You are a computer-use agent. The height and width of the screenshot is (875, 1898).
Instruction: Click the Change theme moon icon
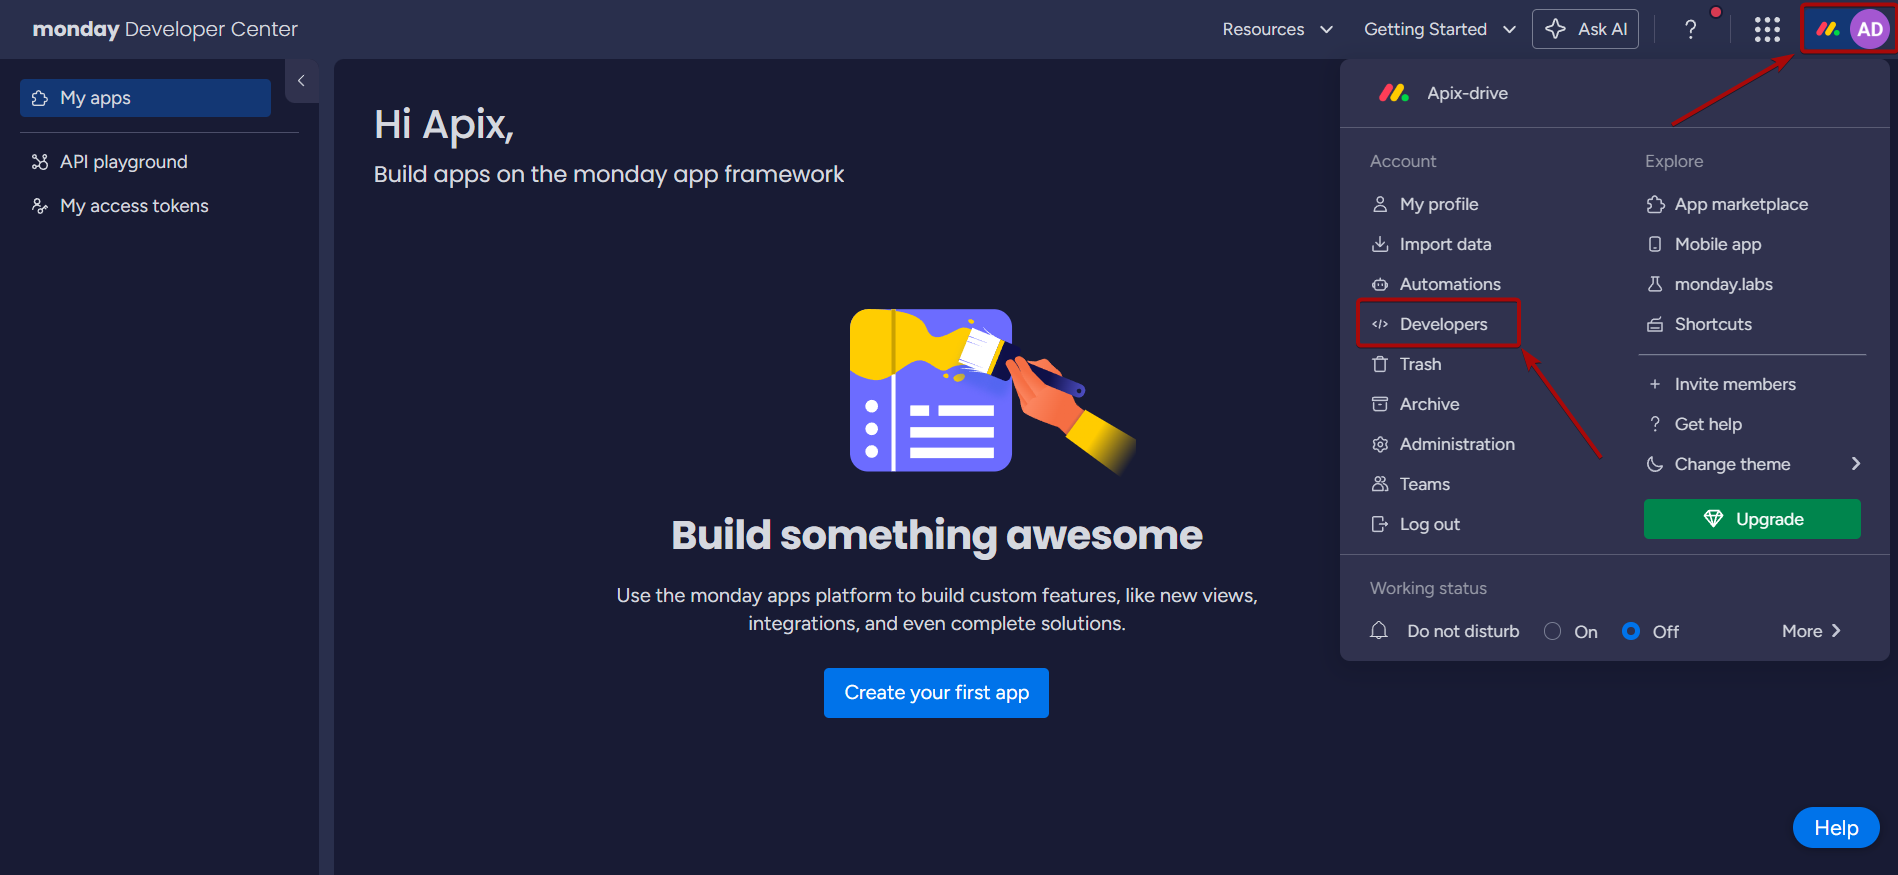pos(1655,464)
